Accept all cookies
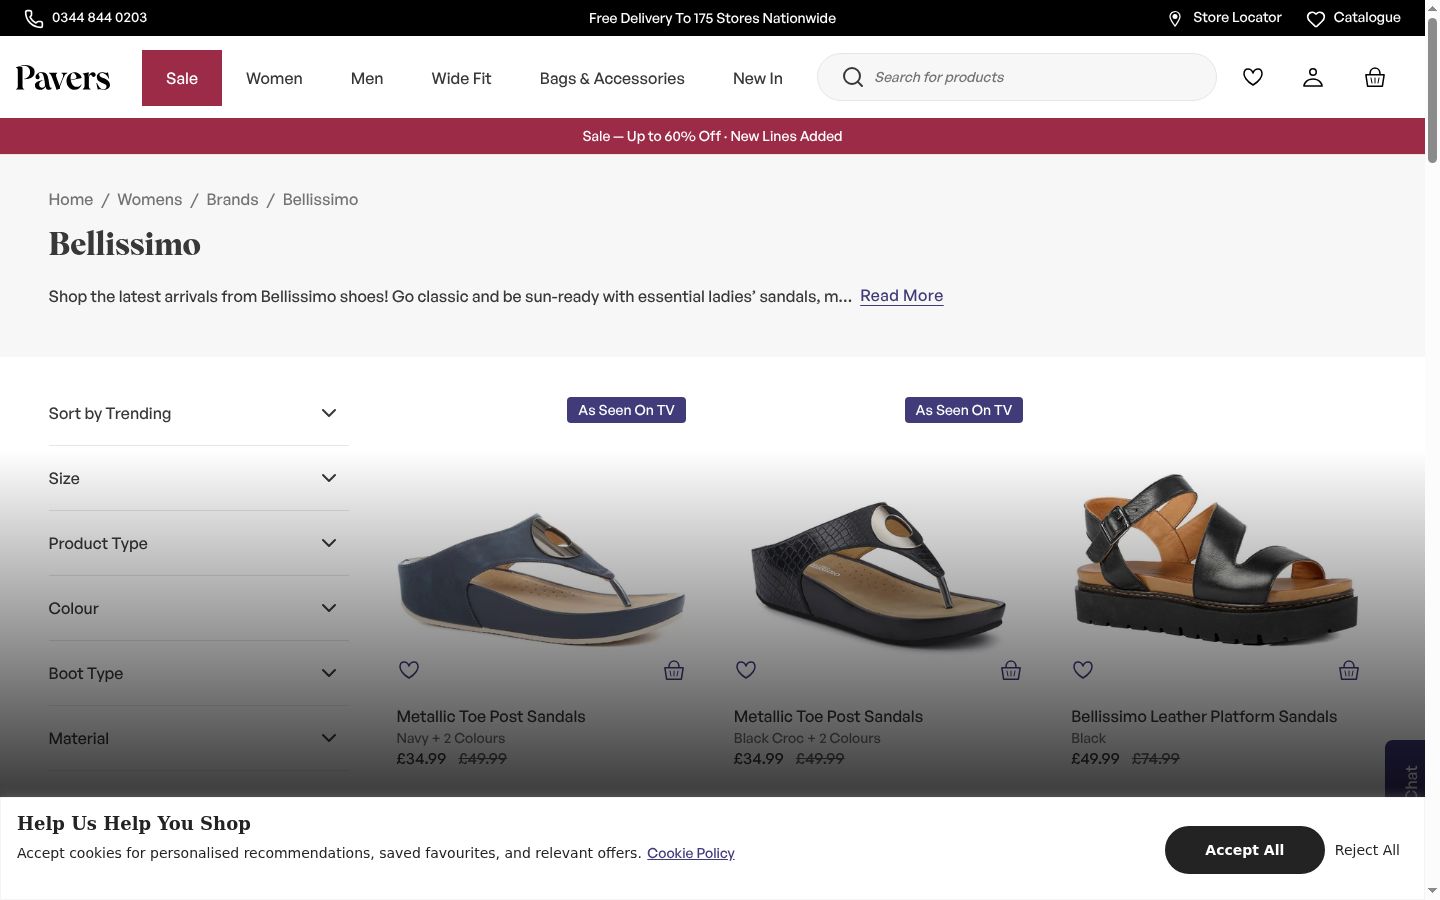 [x=1244, y=850]
